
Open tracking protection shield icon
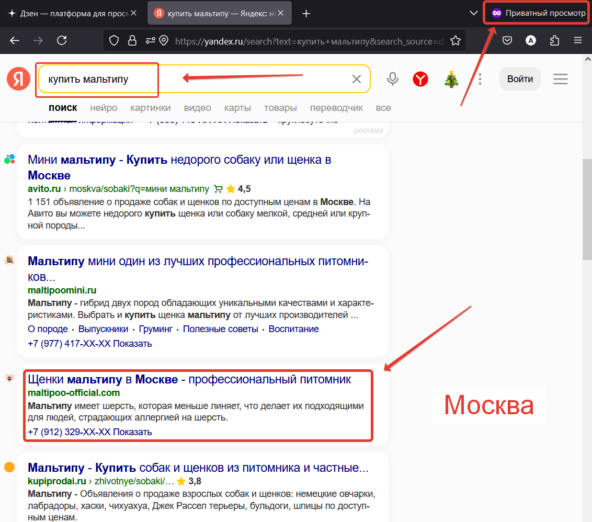(x=114, y=40)
